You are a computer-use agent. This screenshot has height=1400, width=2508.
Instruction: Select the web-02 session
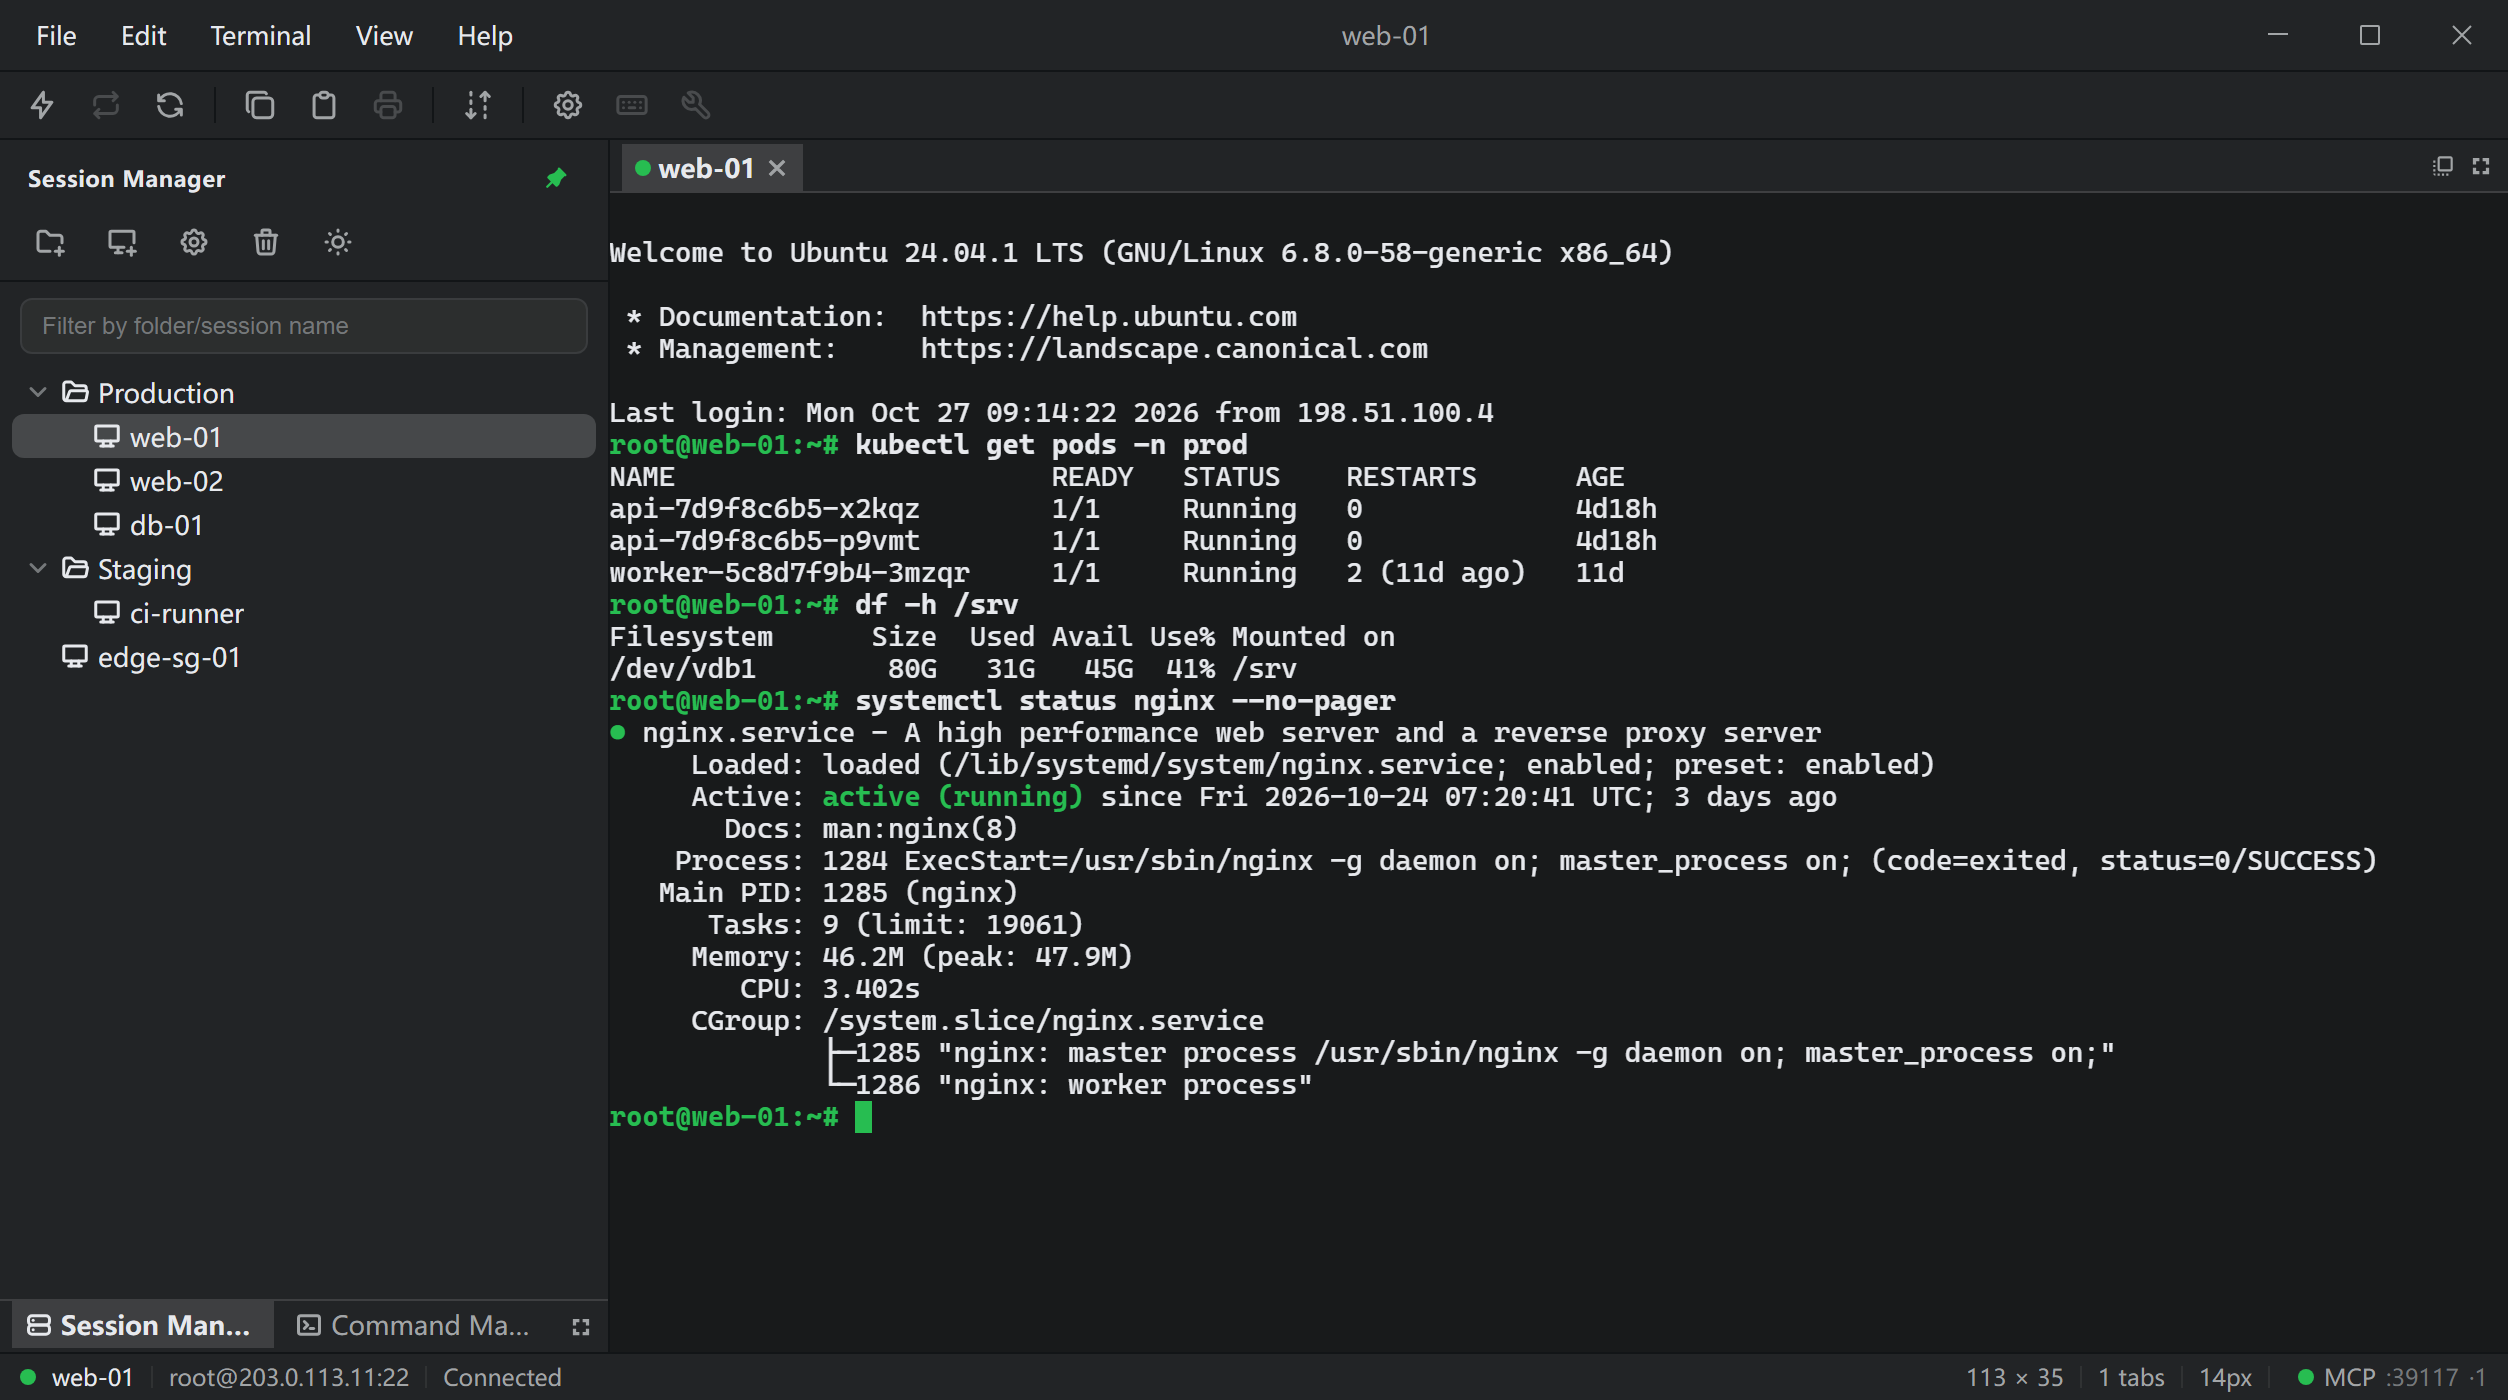[304, 481]
